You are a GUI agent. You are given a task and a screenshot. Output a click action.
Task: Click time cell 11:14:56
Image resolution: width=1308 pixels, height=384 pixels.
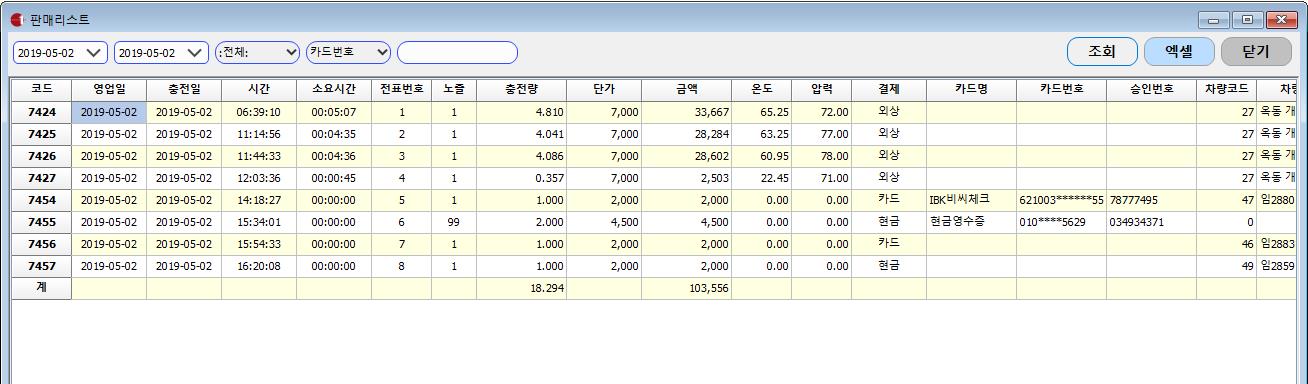(259, 134)
